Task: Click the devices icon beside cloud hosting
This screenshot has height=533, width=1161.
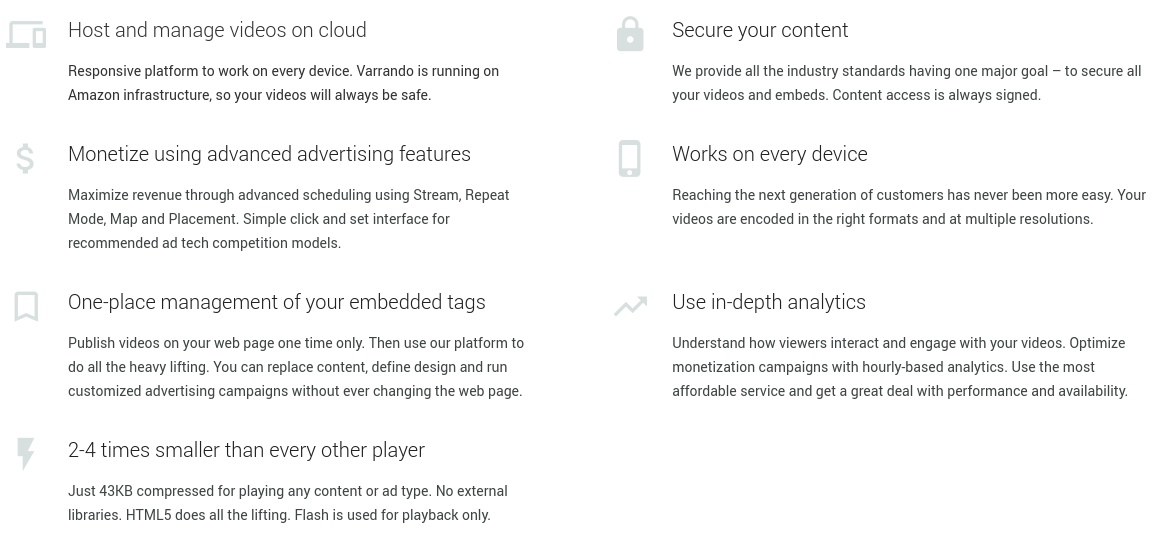Action: (x=26, y=35)
